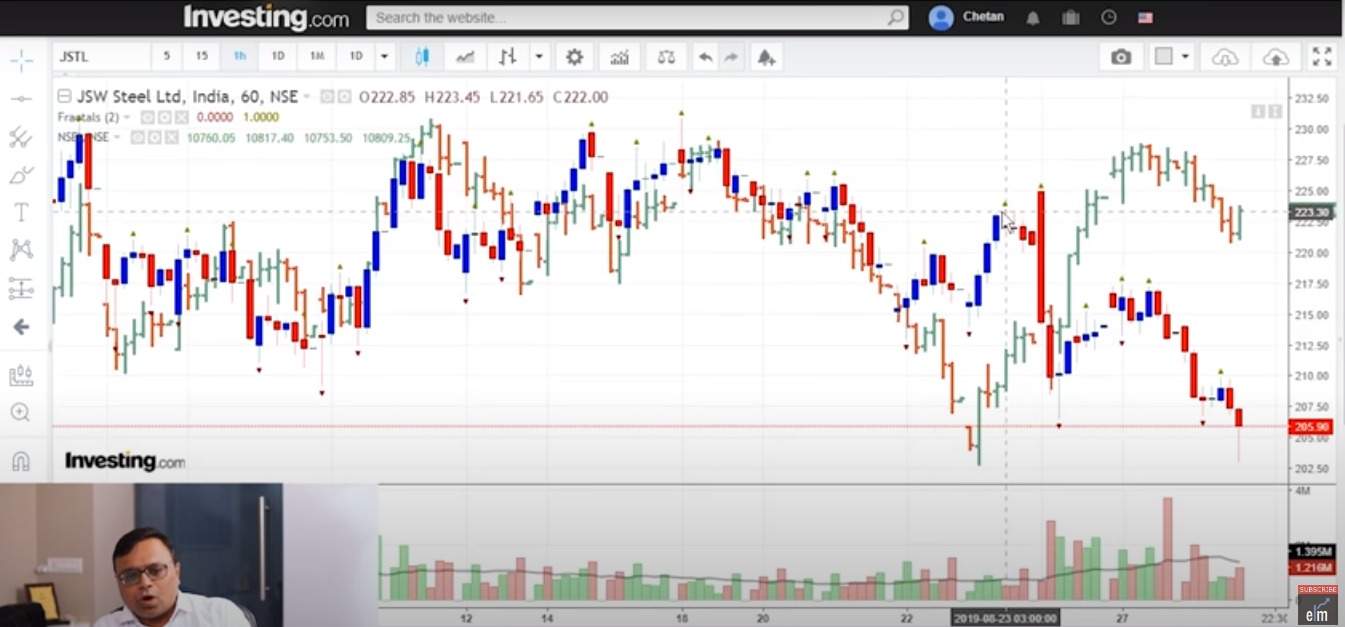Open the extra intervals dropdown arrow
Image resolution: width=1345 pixels, height=627 pixels.
(384, 57)
